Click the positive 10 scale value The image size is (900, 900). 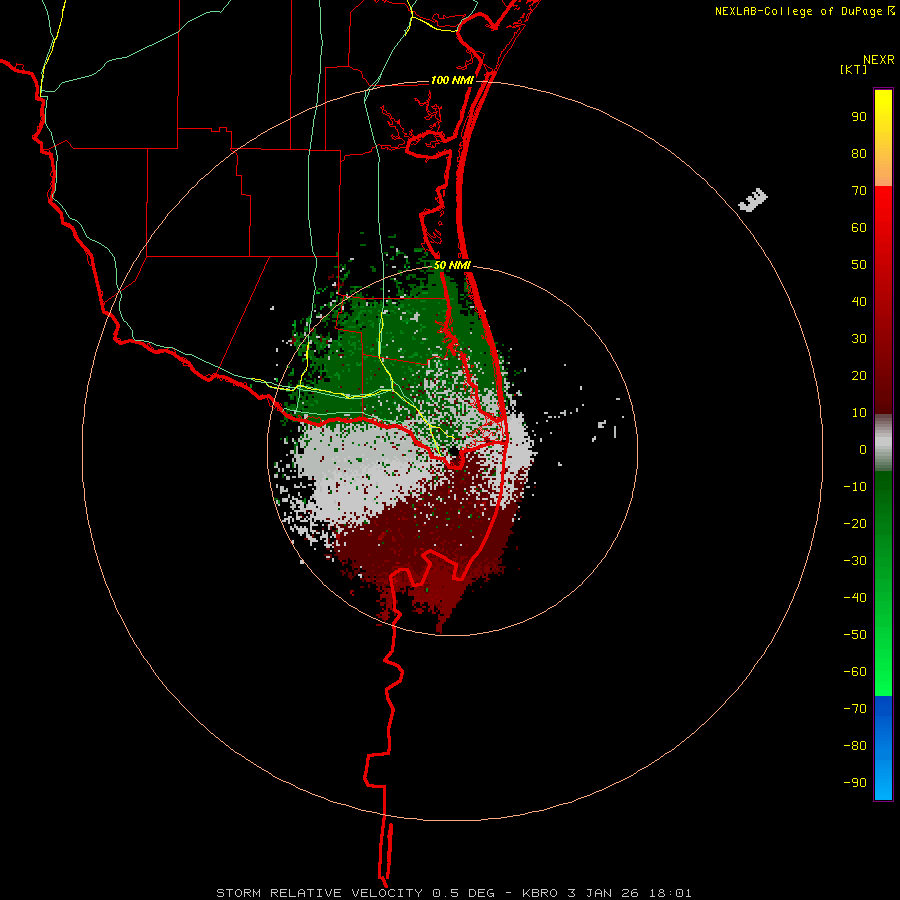(859, 413)
